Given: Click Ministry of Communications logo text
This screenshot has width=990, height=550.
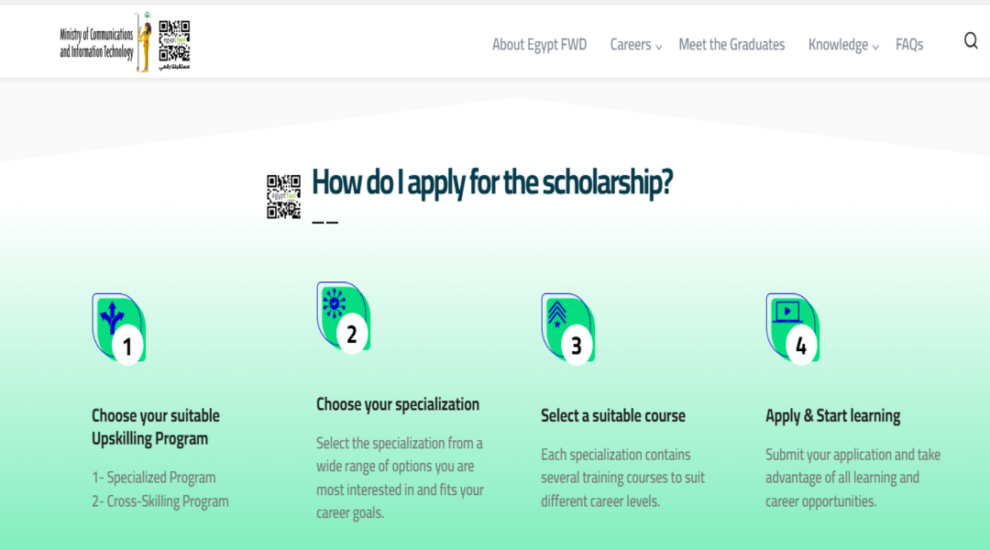Looking at the screenshot, I should (97, 43).
